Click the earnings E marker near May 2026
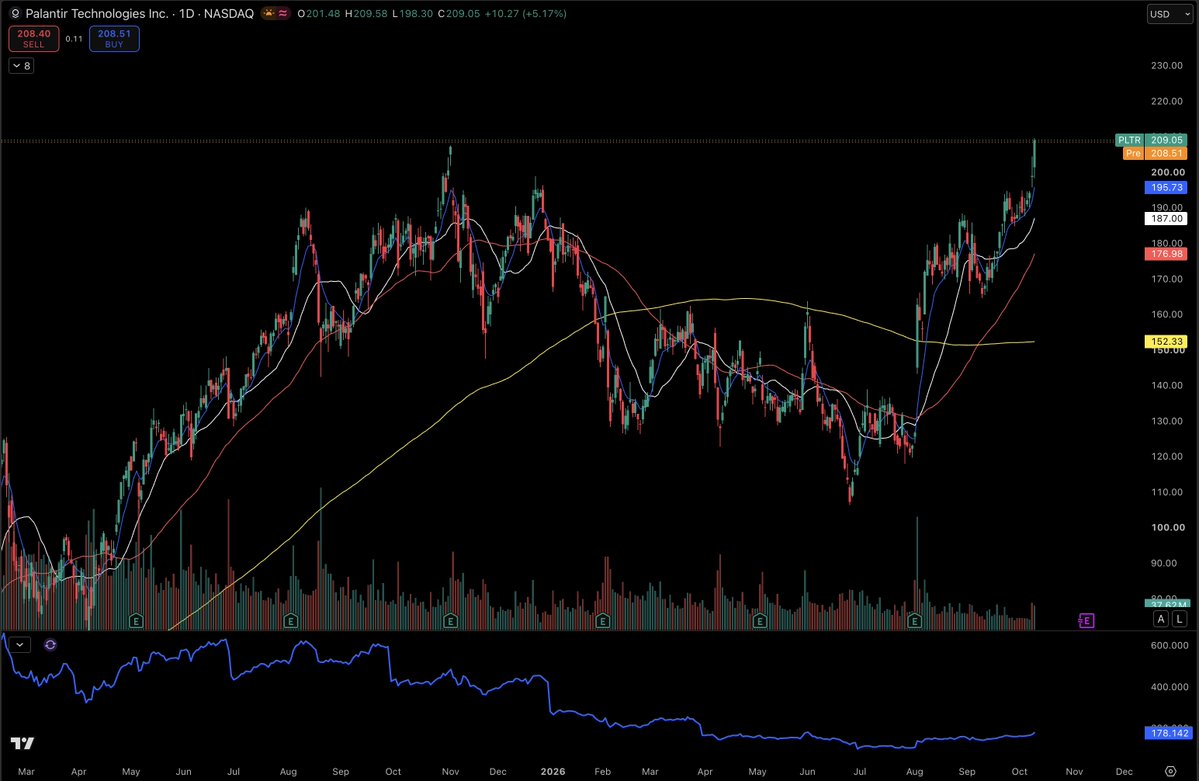 click(759, 621)
